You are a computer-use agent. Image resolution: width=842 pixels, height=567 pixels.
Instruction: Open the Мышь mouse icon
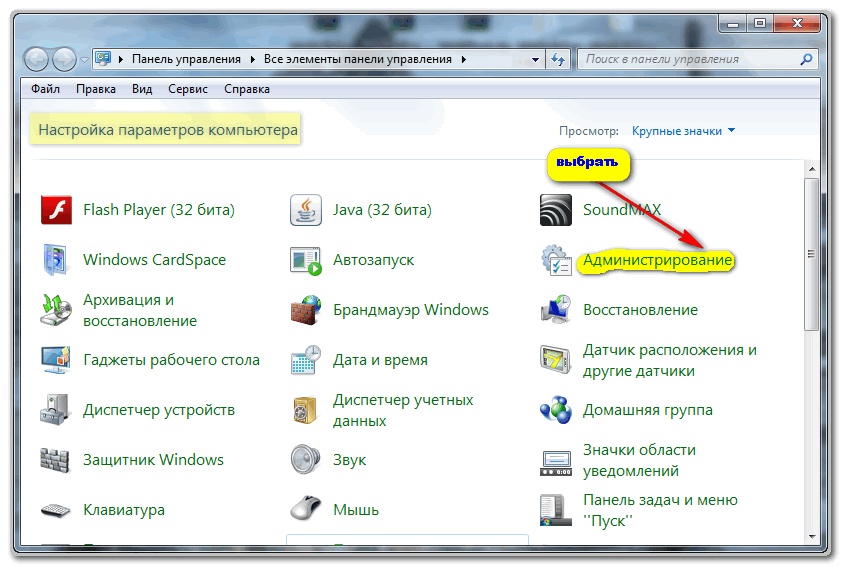[x=306, y=508]
